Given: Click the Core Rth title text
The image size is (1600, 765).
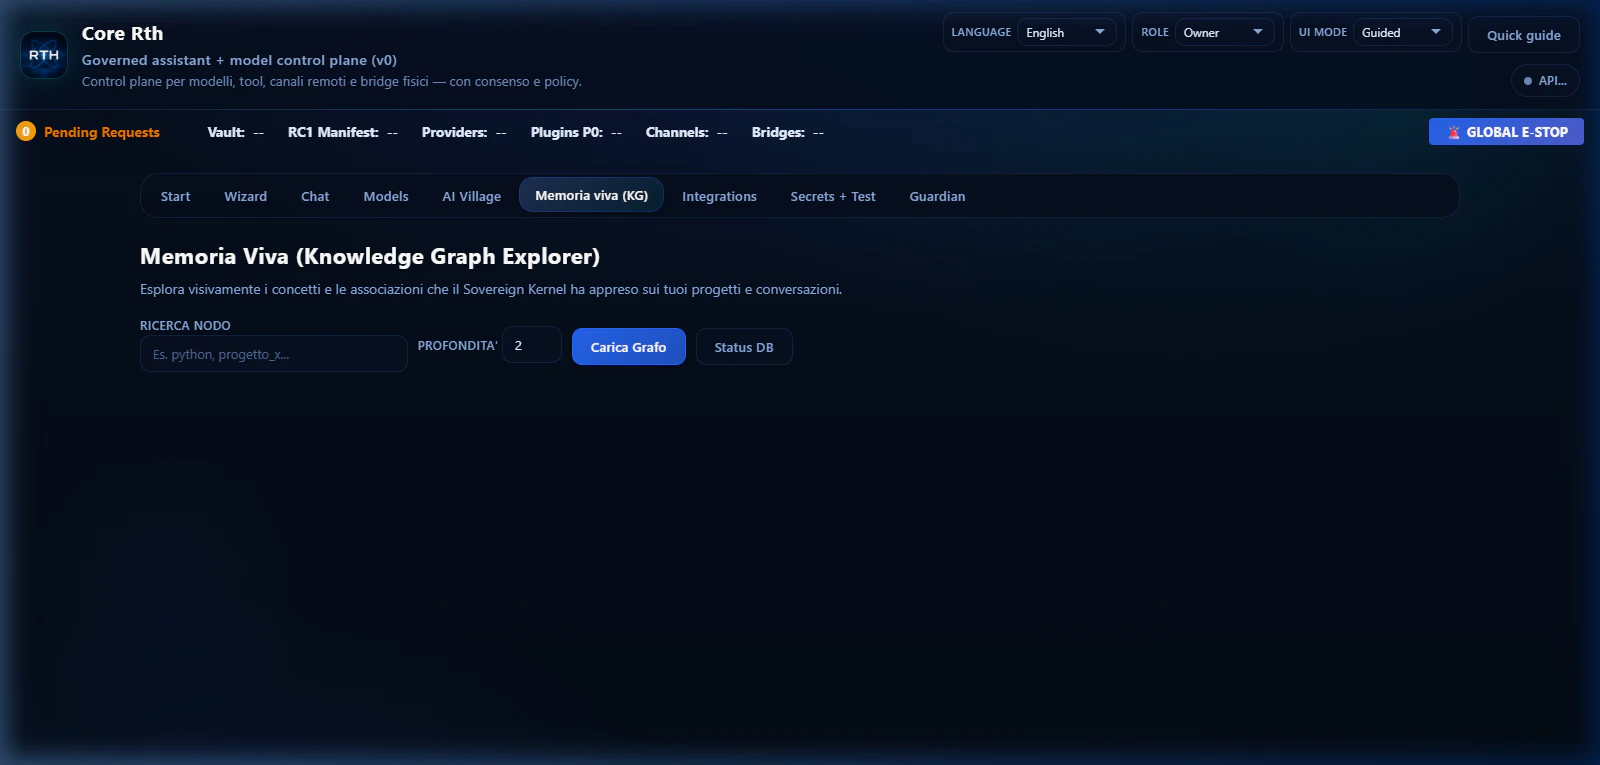Looking at the screenshot, I should [122, 33].
